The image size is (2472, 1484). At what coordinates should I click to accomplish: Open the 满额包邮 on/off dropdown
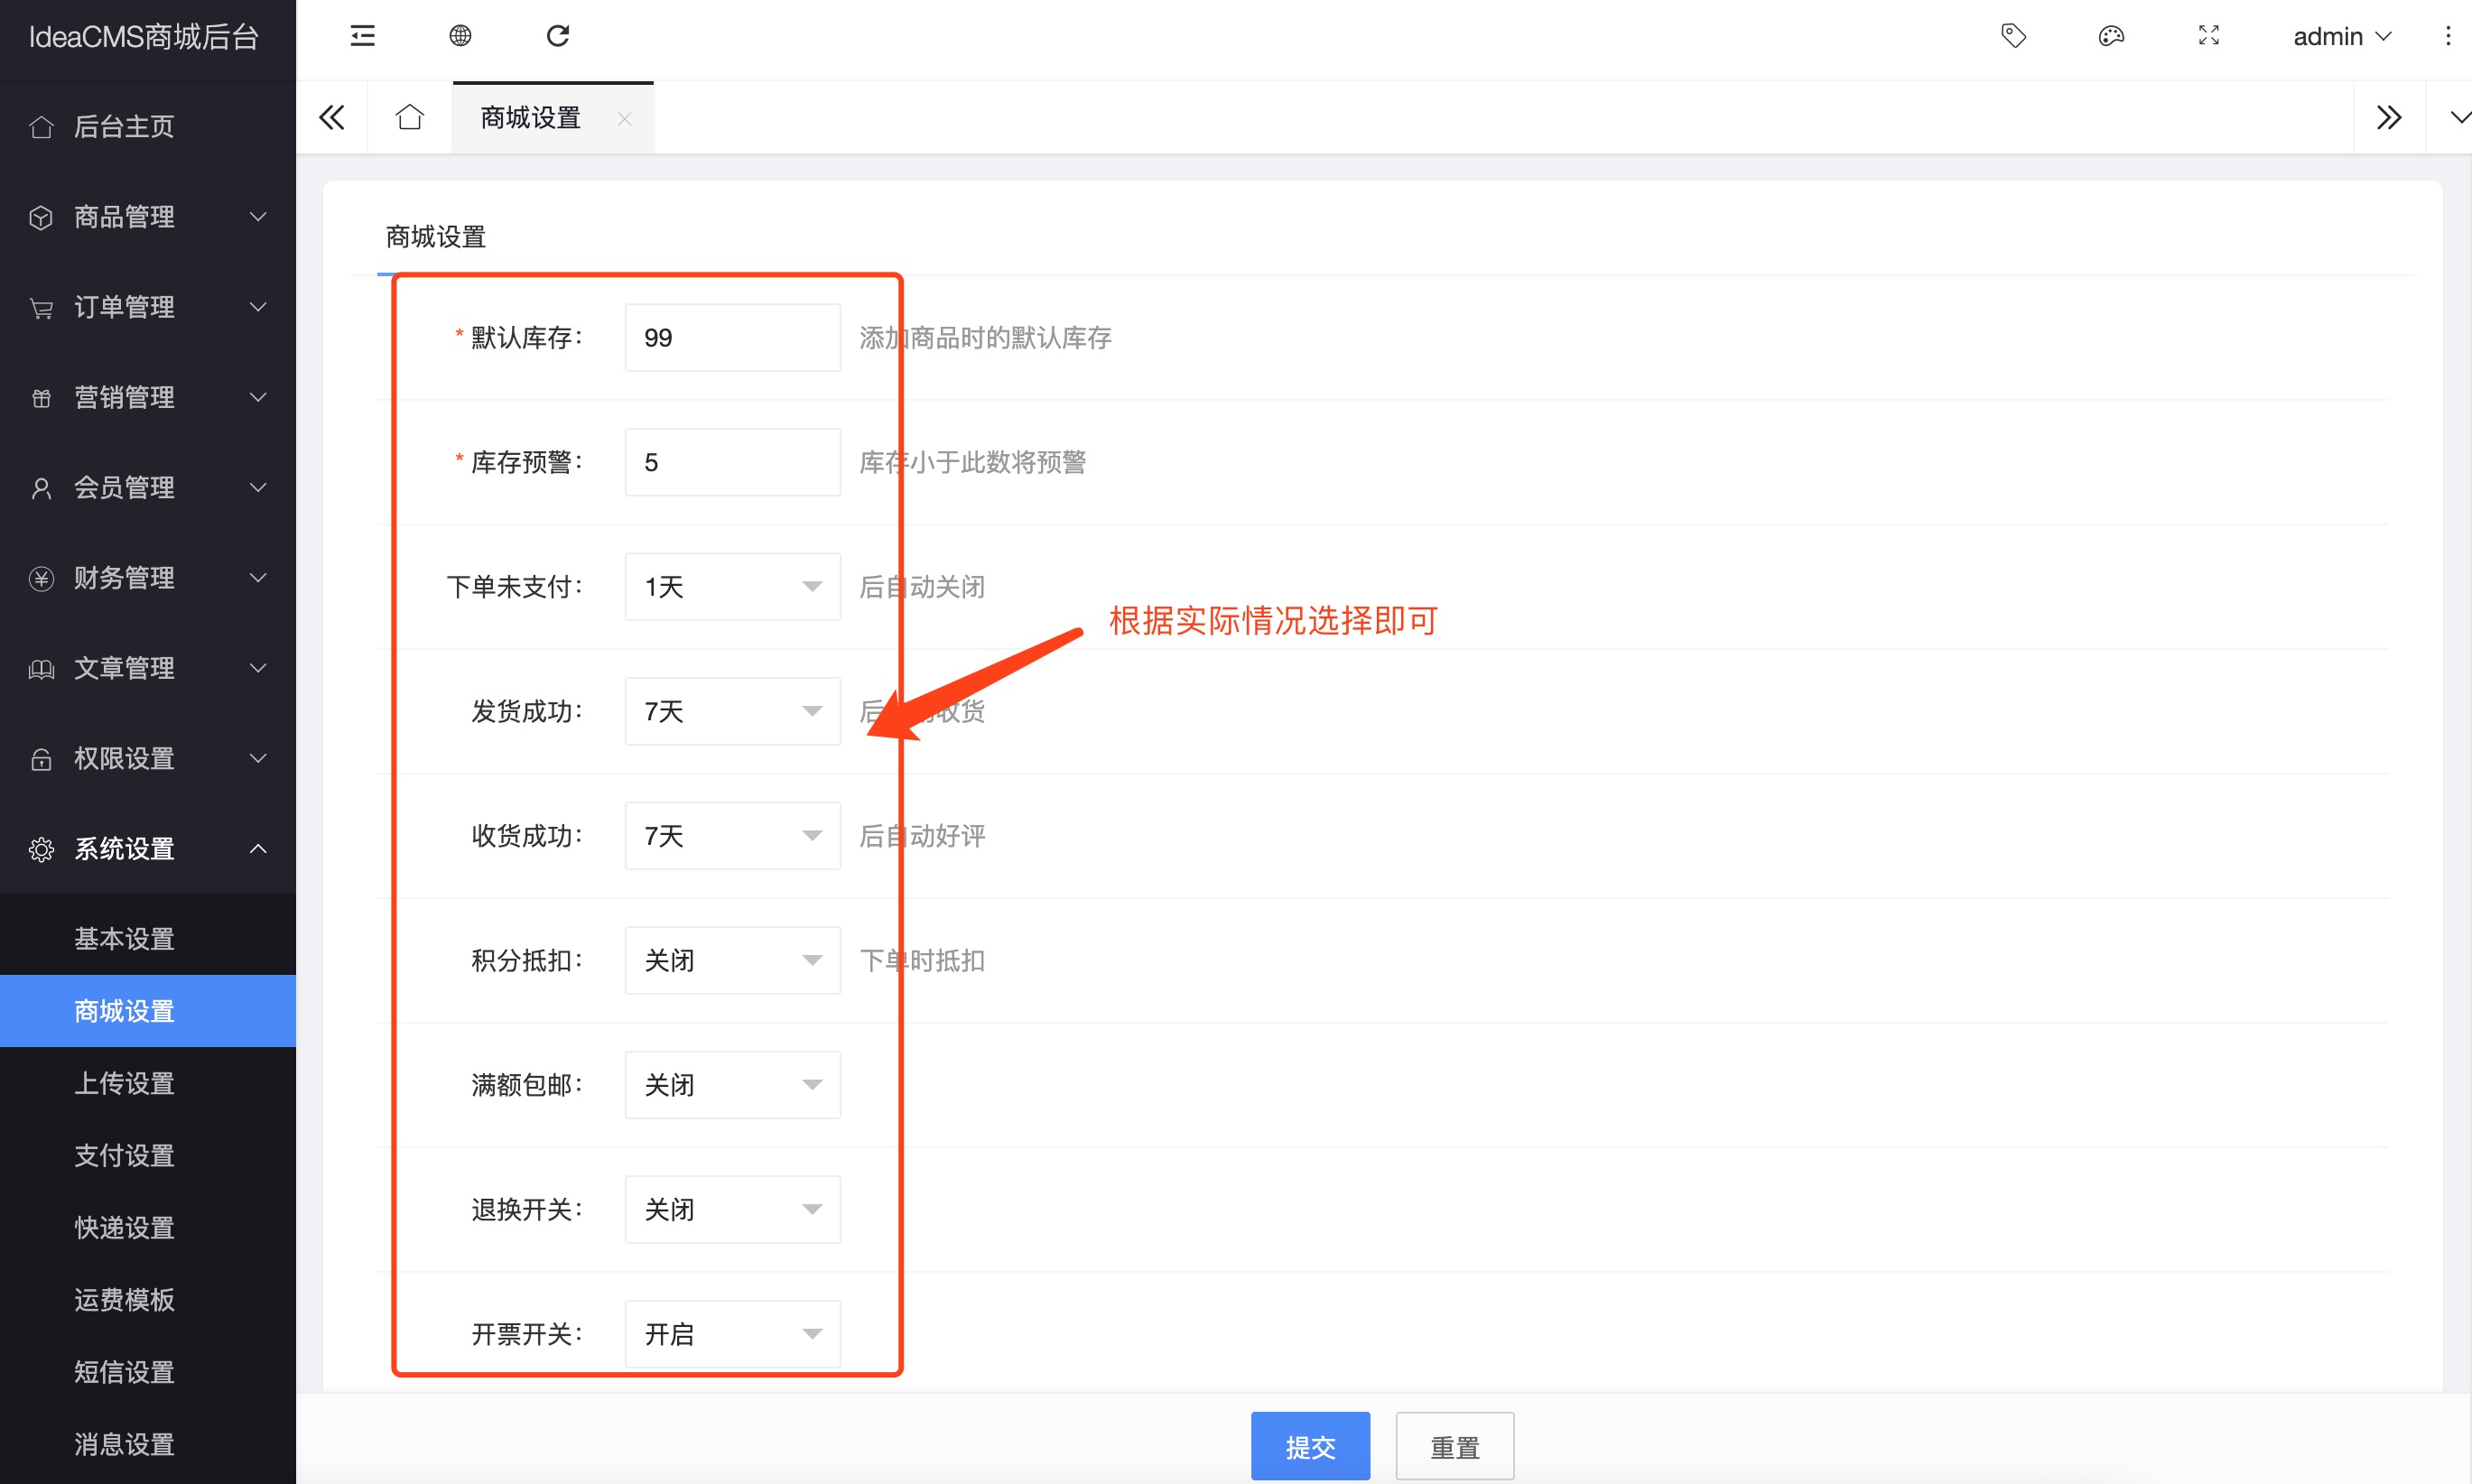(732, 1085)
